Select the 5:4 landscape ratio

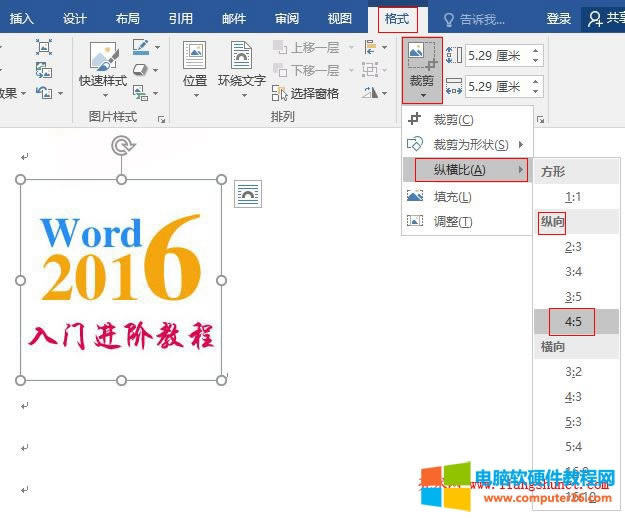(576, 446)
